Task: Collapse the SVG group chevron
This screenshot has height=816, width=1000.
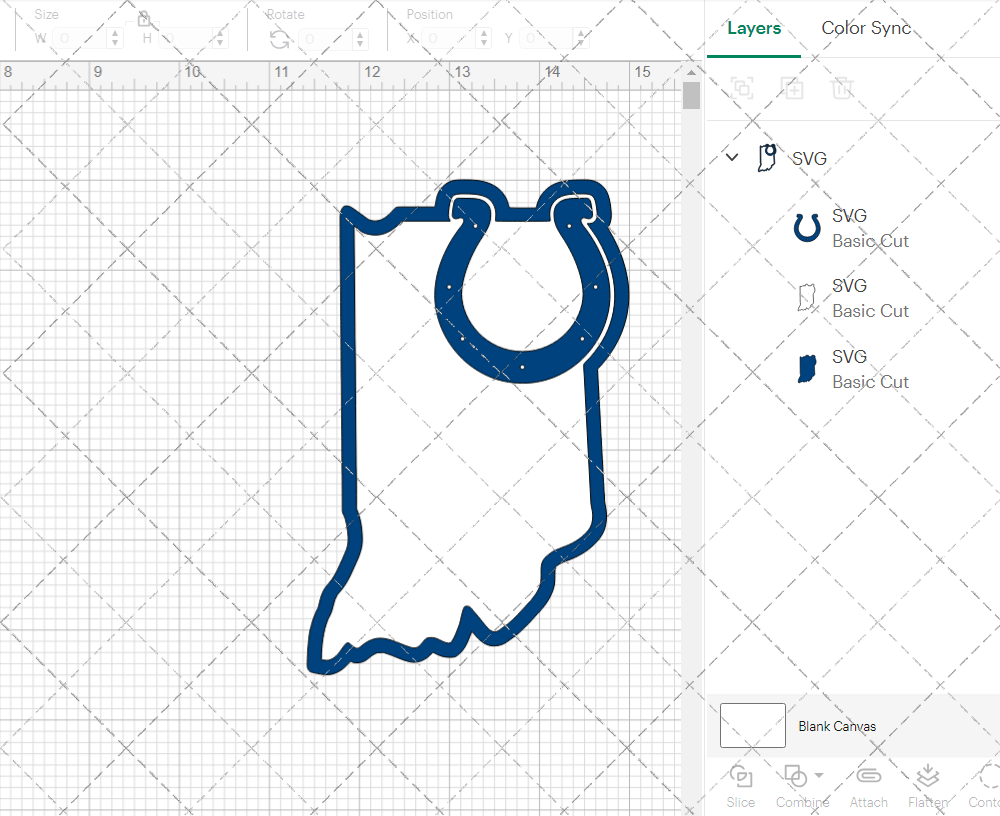Action: 732,157
